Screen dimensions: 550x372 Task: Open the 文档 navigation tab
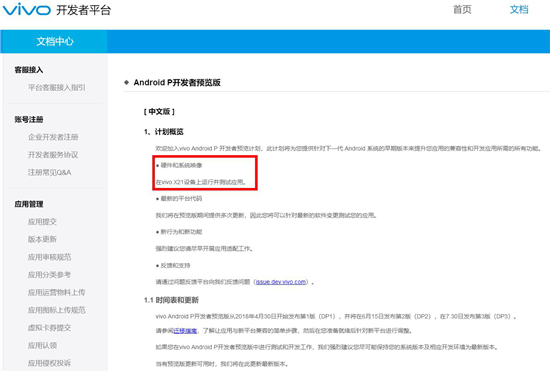point(519,9)
